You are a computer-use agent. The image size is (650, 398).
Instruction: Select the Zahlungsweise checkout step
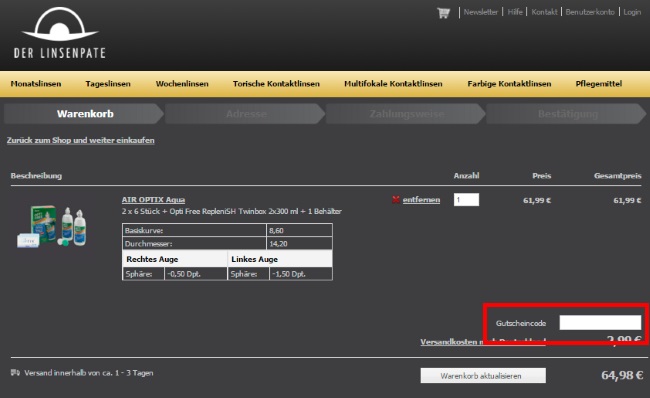pos(406,114)
